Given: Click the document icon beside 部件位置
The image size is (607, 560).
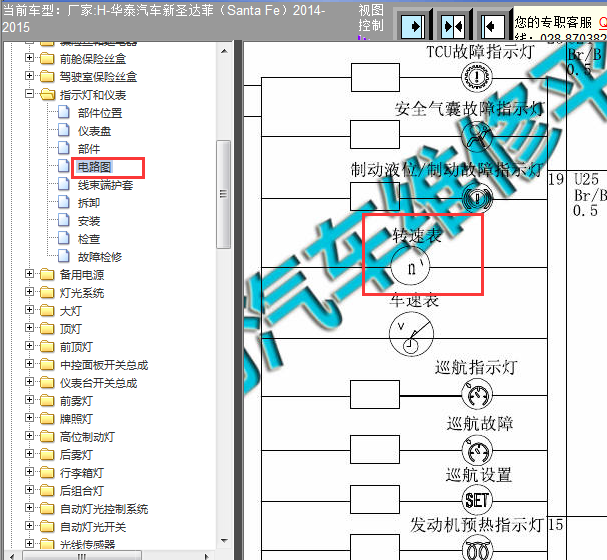Looking at the screenshot, I should pyautogui.click(x=63, y=113).
